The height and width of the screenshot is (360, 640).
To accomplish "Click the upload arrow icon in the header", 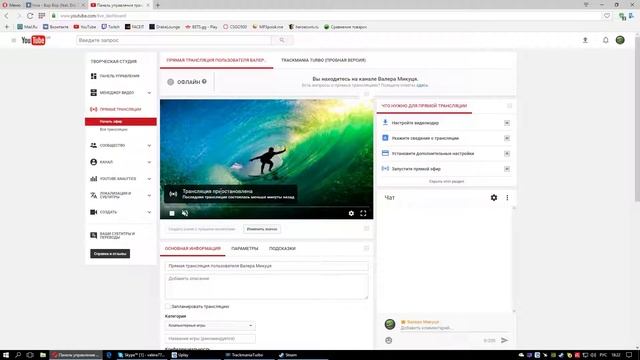I will [585, 40].
